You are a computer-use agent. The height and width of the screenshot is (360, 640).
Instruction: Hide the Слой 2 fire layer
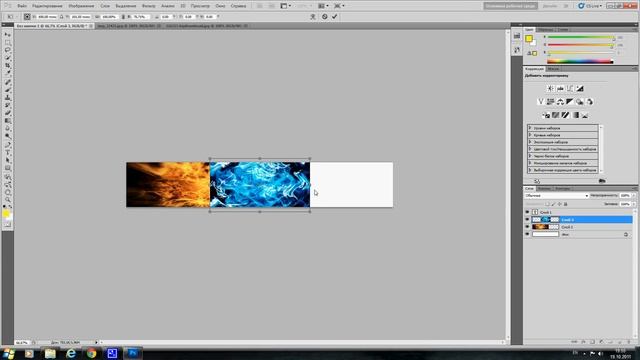tap(527, 227)
